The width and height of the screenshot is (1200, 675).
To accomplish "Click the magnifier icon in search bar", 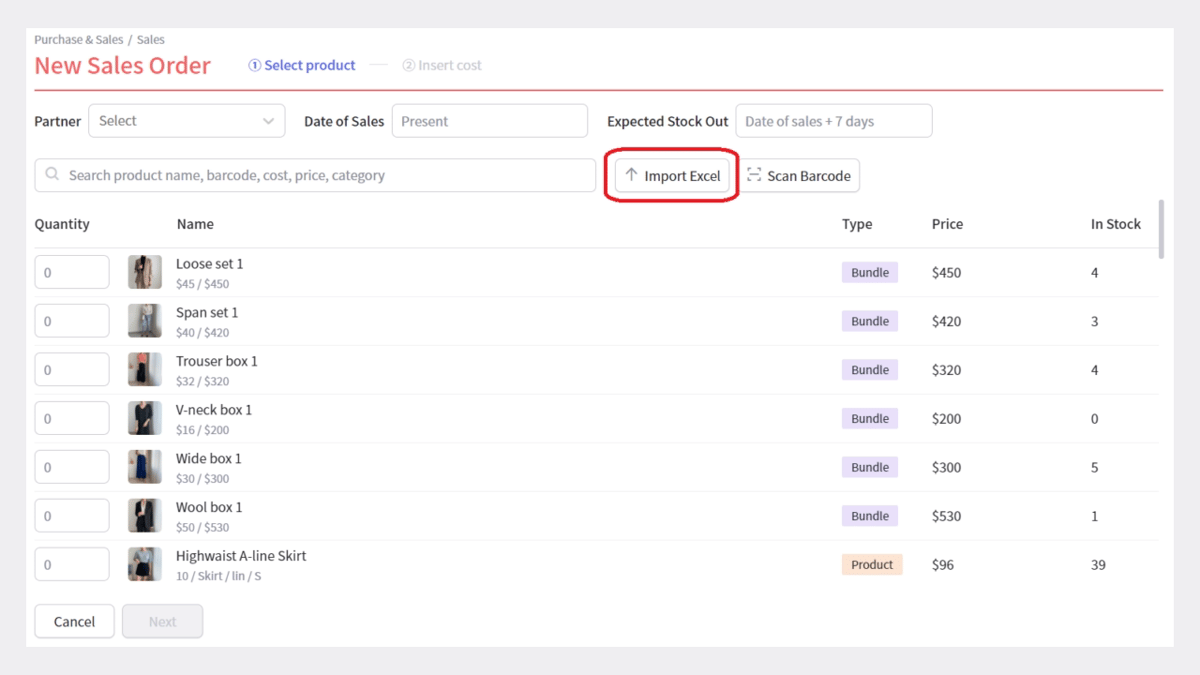I will pos(52,175).
